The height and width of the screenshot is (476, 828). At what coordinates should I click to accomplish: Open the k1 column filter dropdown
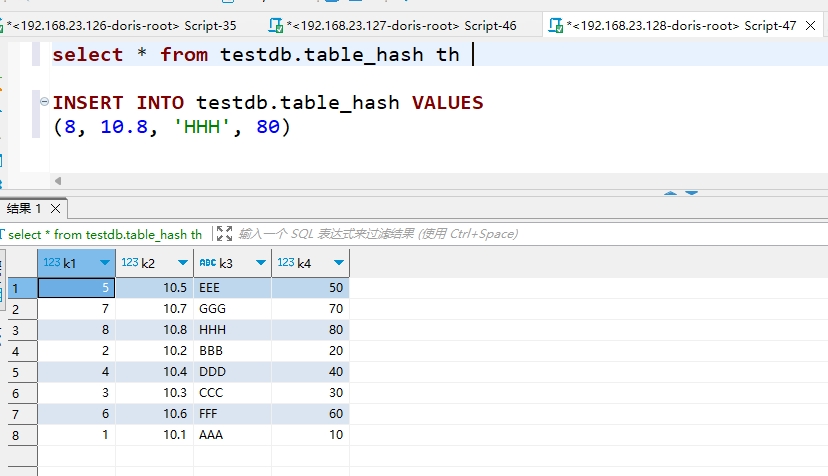[105, 263]
